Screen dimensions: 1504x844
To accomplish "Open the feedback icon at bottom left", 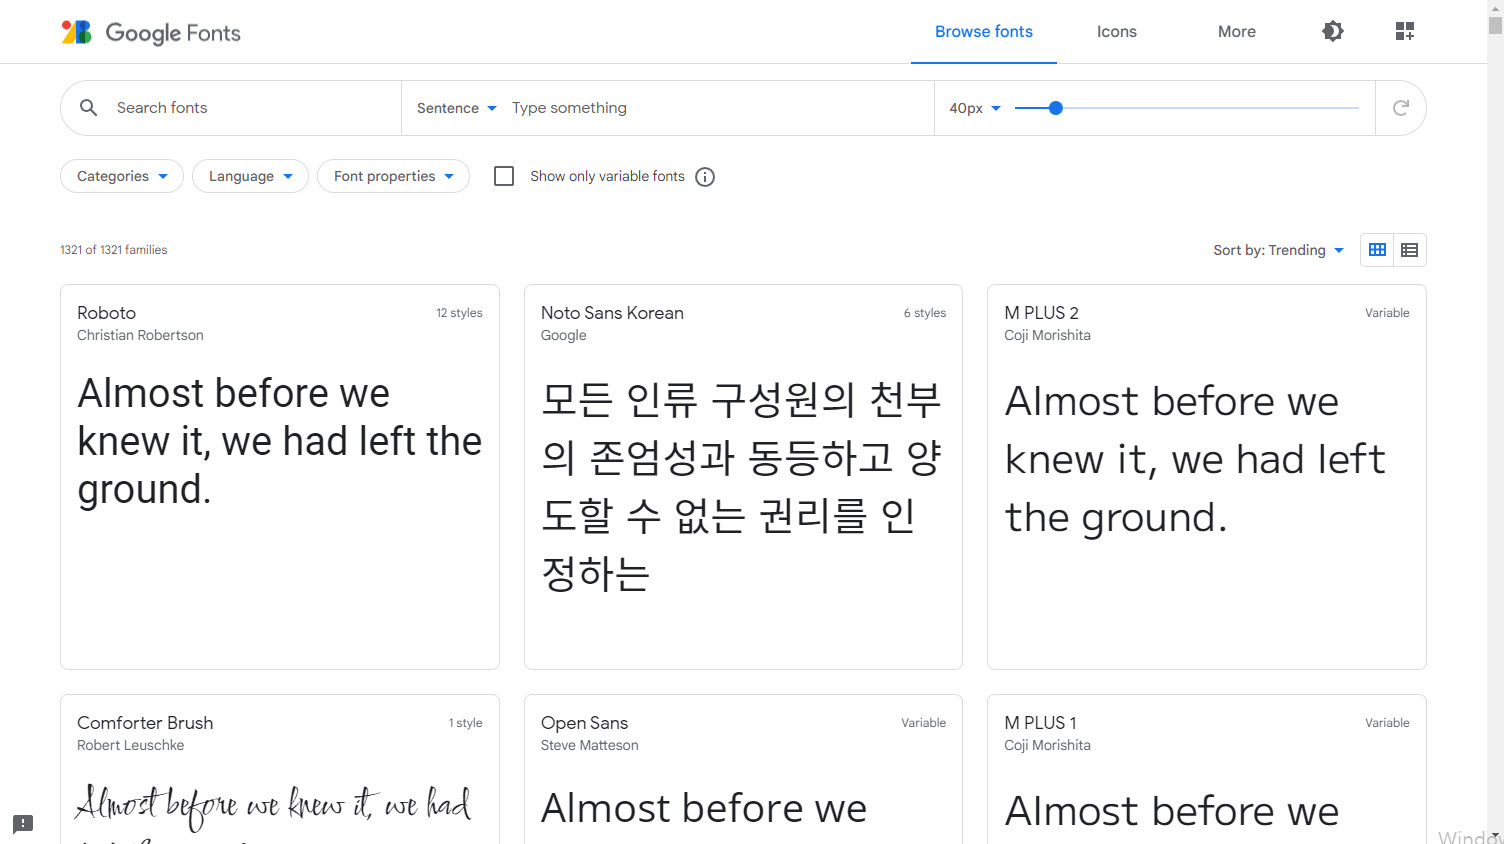I will 23,824.
